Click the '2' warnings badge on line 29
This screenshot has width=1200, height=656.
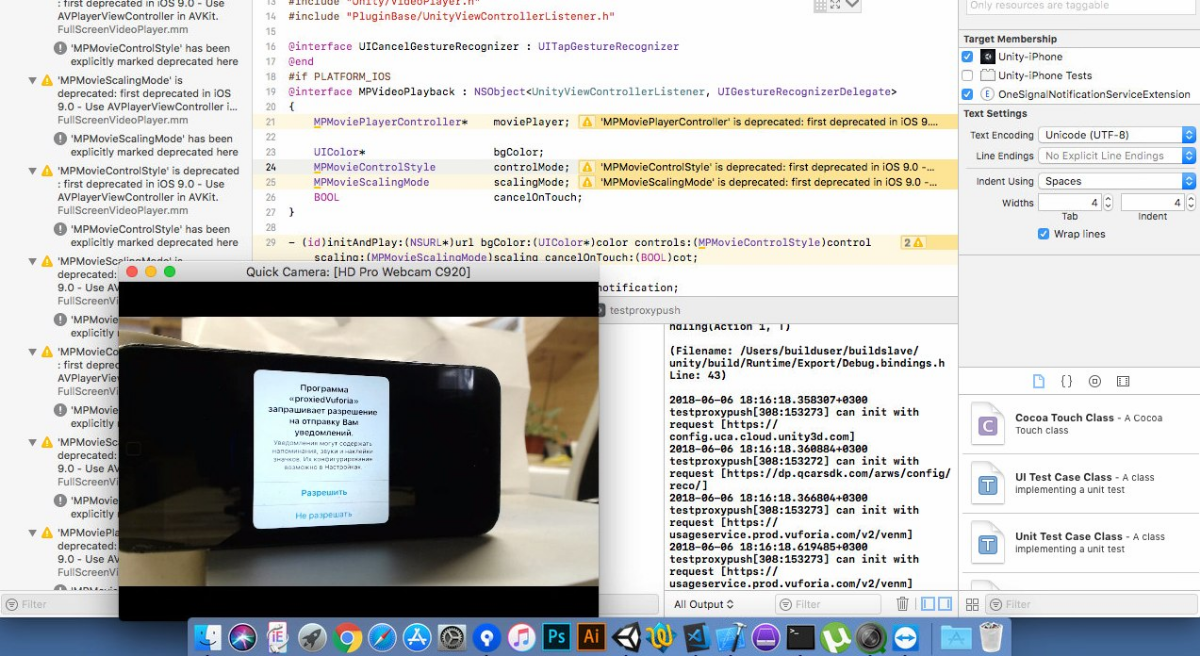913,243
